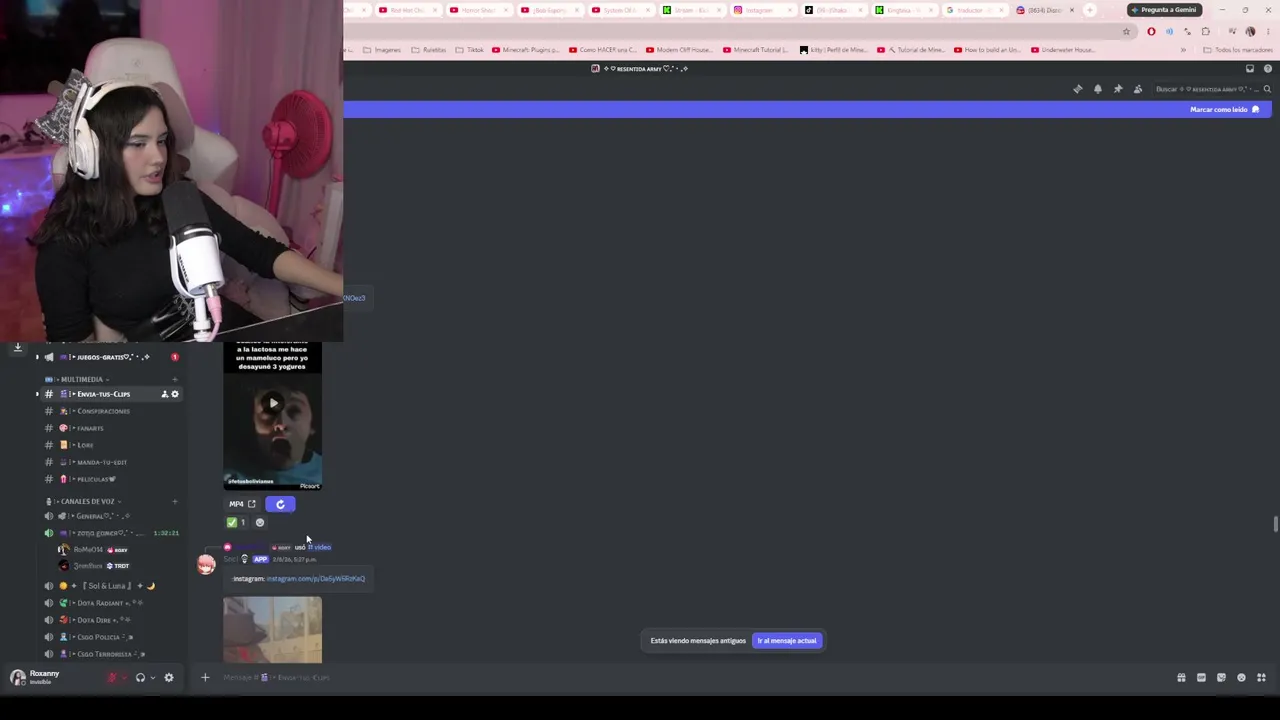Open the Peliculas text channel

95,479
